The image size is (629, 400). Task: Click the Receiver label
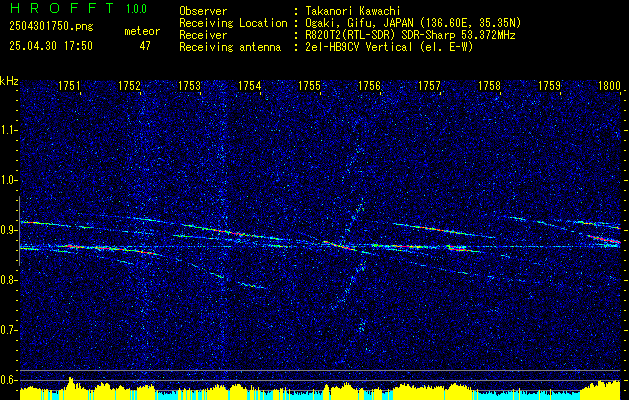click(x=203, y=35)
